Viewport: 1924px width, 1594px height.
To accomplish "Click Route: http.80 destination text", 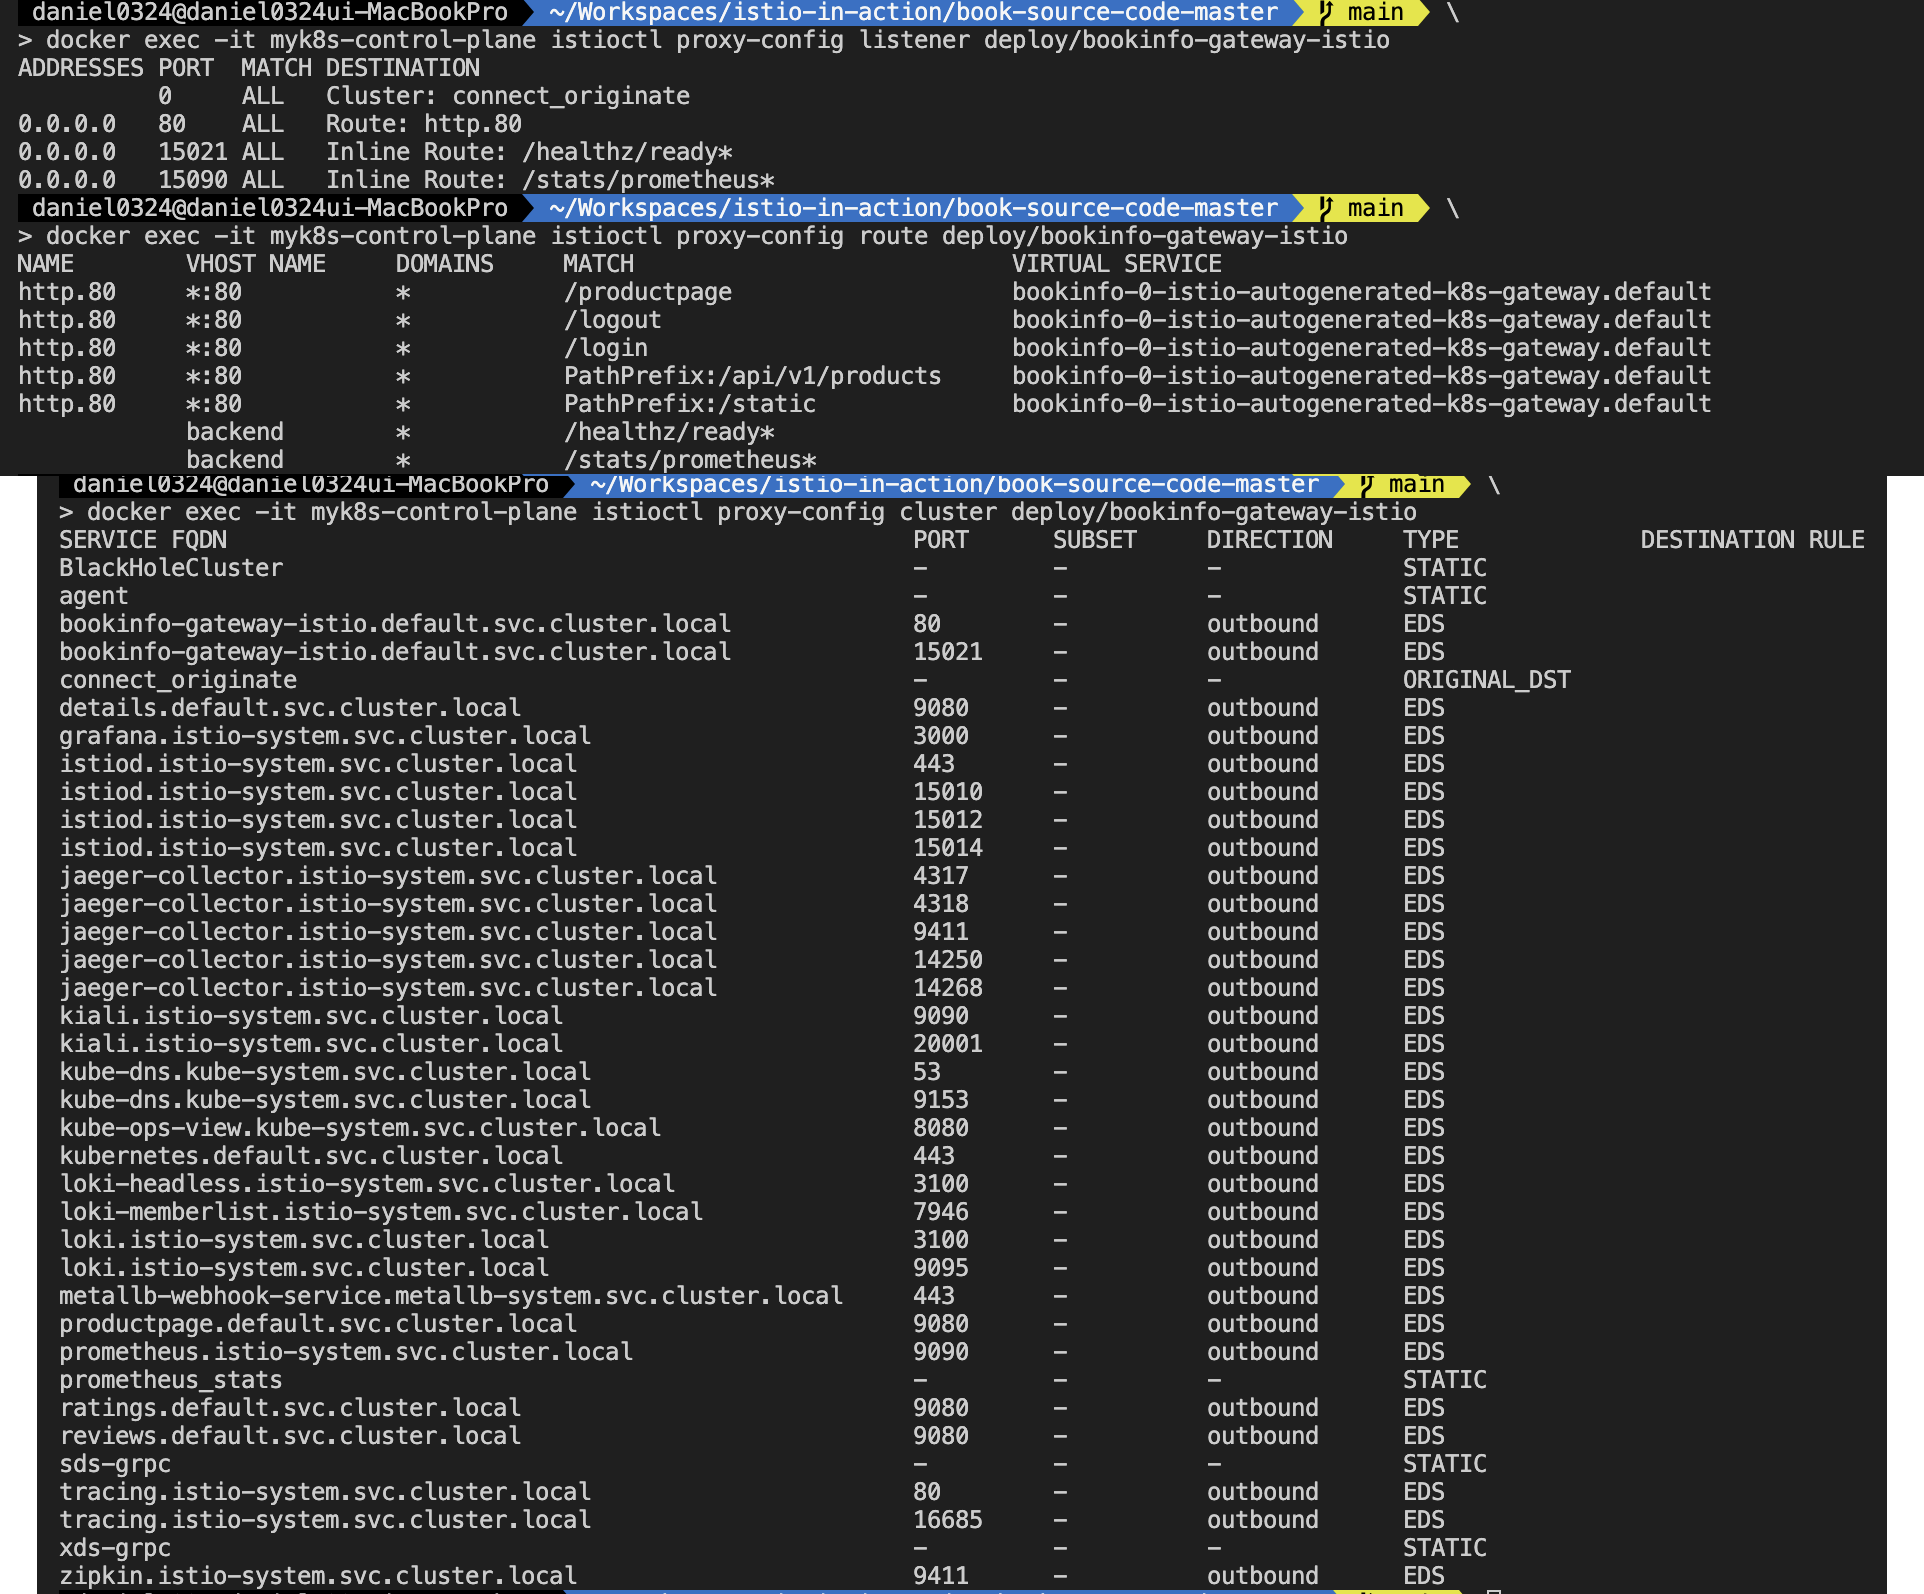I will click(x=423, y=124).
